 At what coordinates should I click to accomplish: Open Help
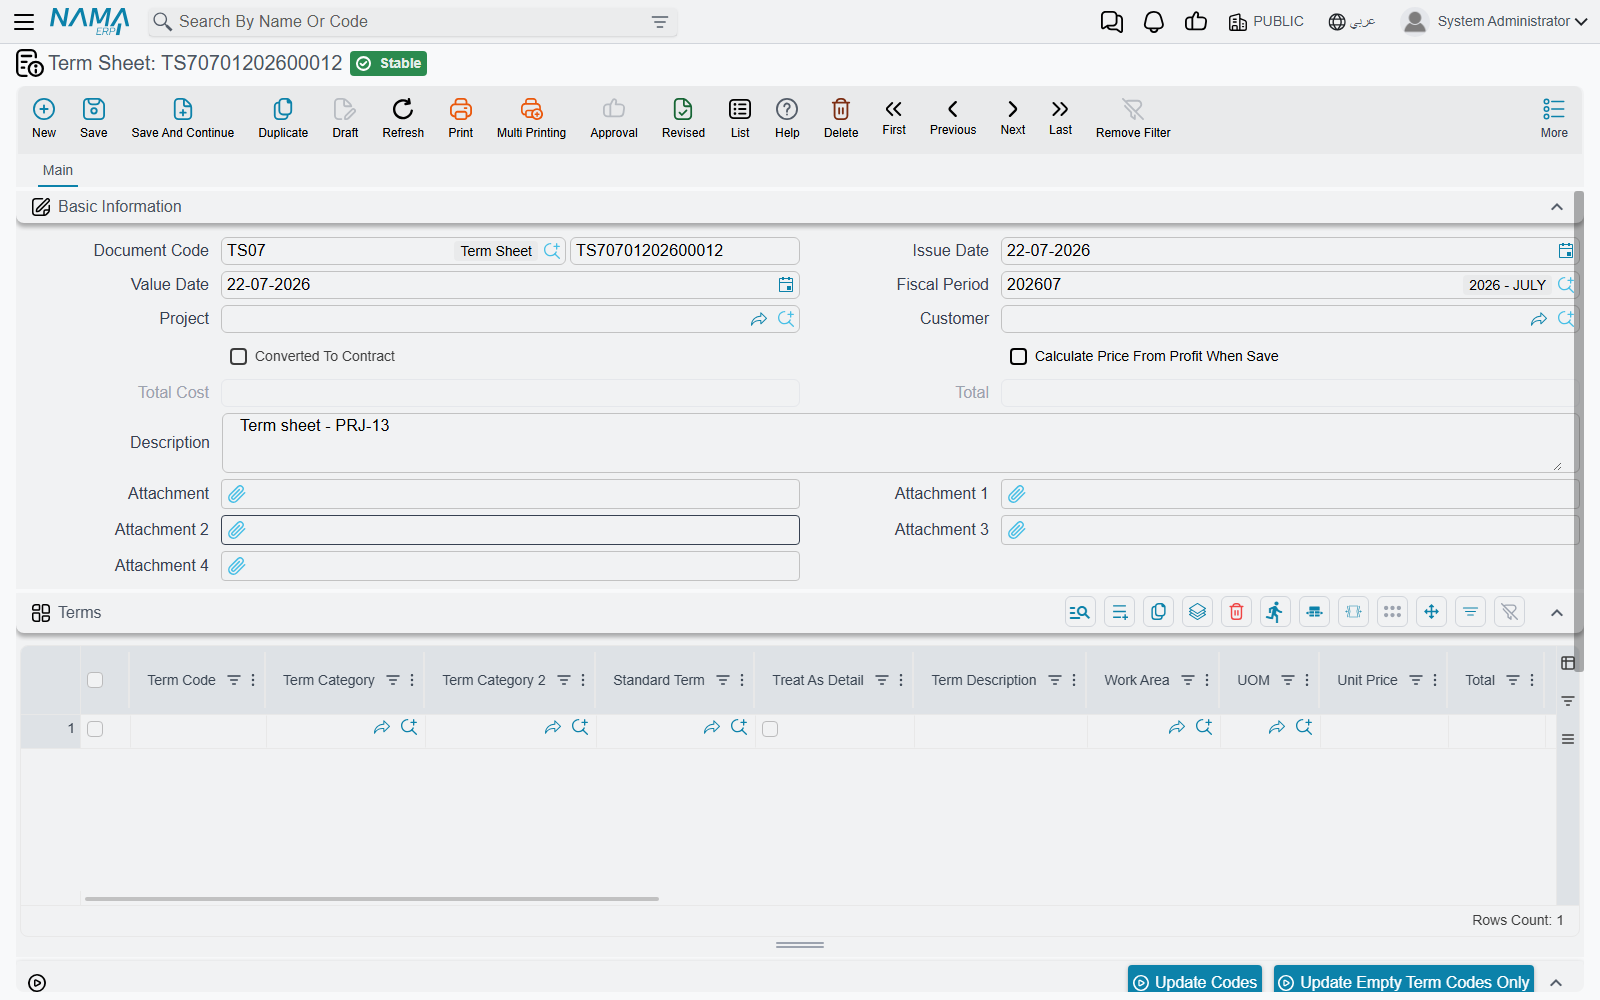(x=787, y=118)
